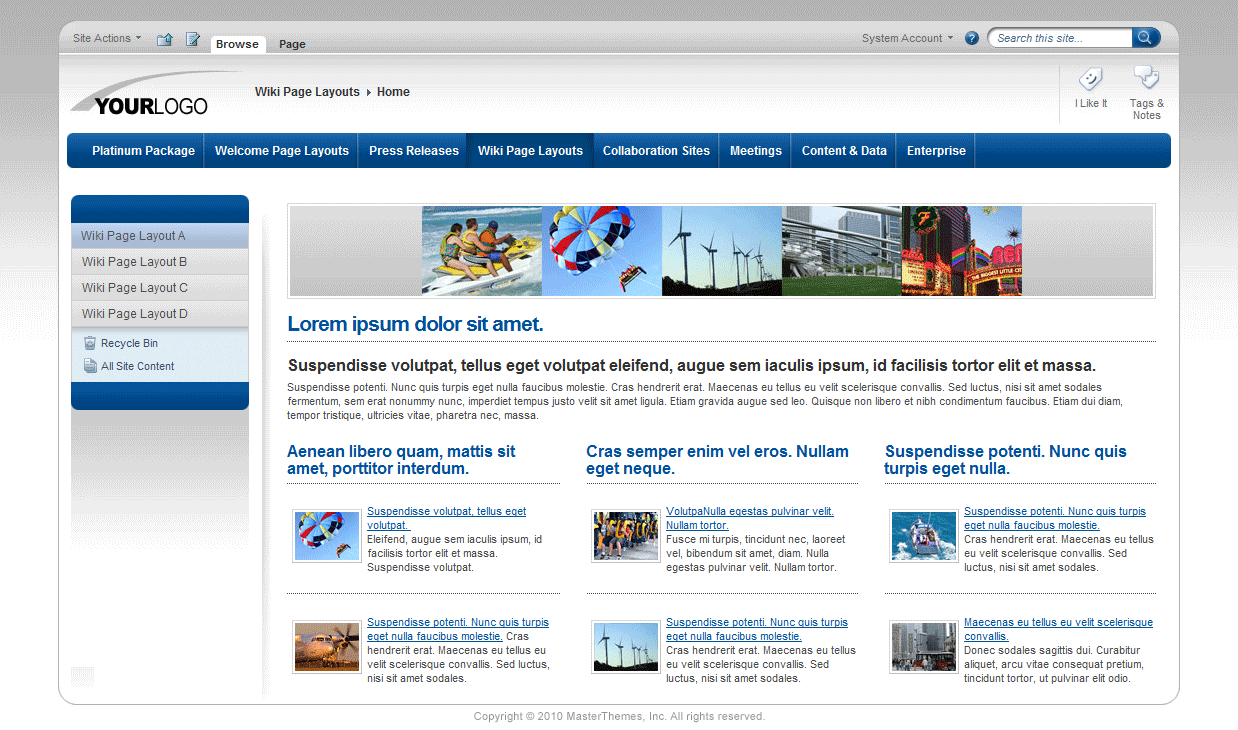Open the Press Releases section

tap(413, 150)
